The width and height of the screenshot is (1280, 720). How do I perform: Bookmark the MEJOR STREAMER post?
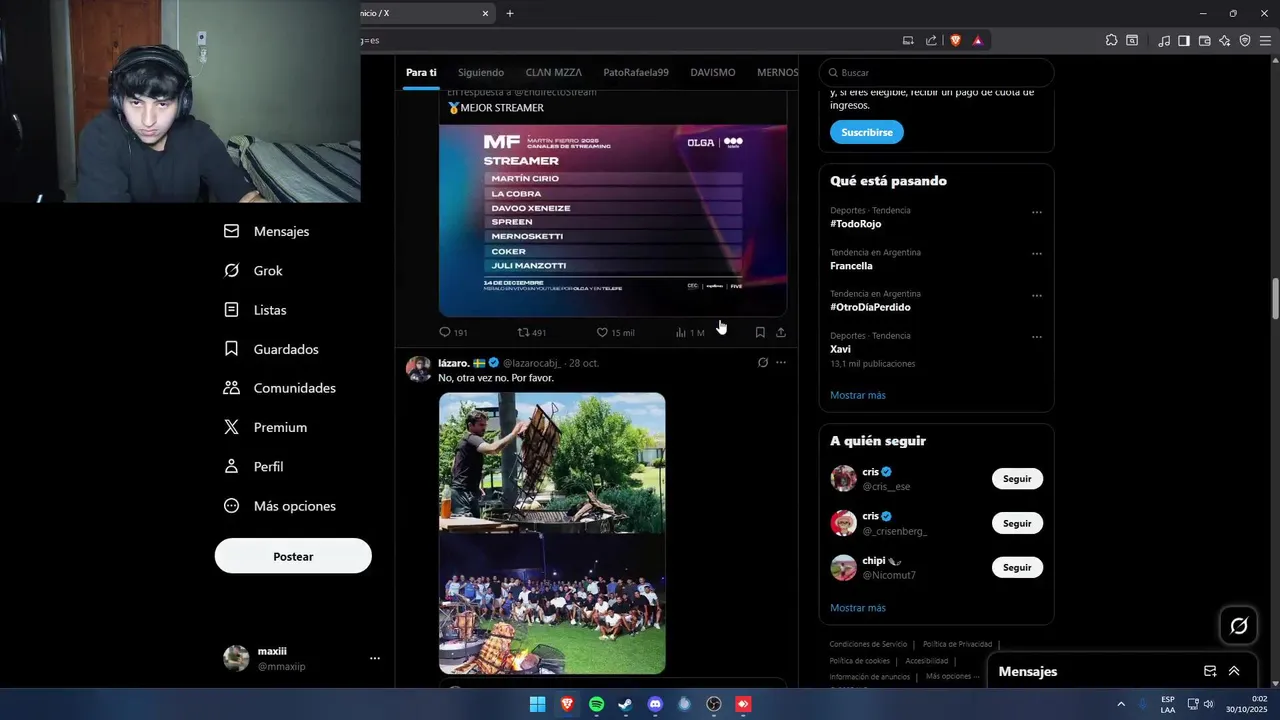coord(760,332)
